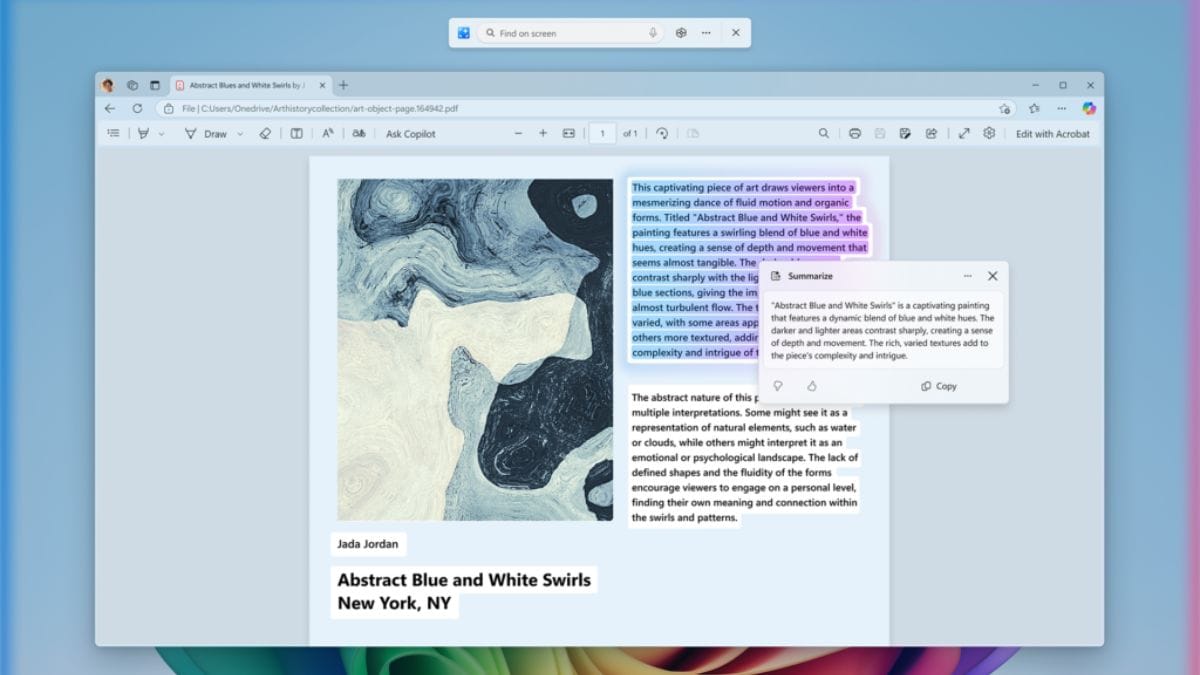Open browser Settings and more menu
This screenshot has width=1200, height=675.
[x=1062, y=108]
